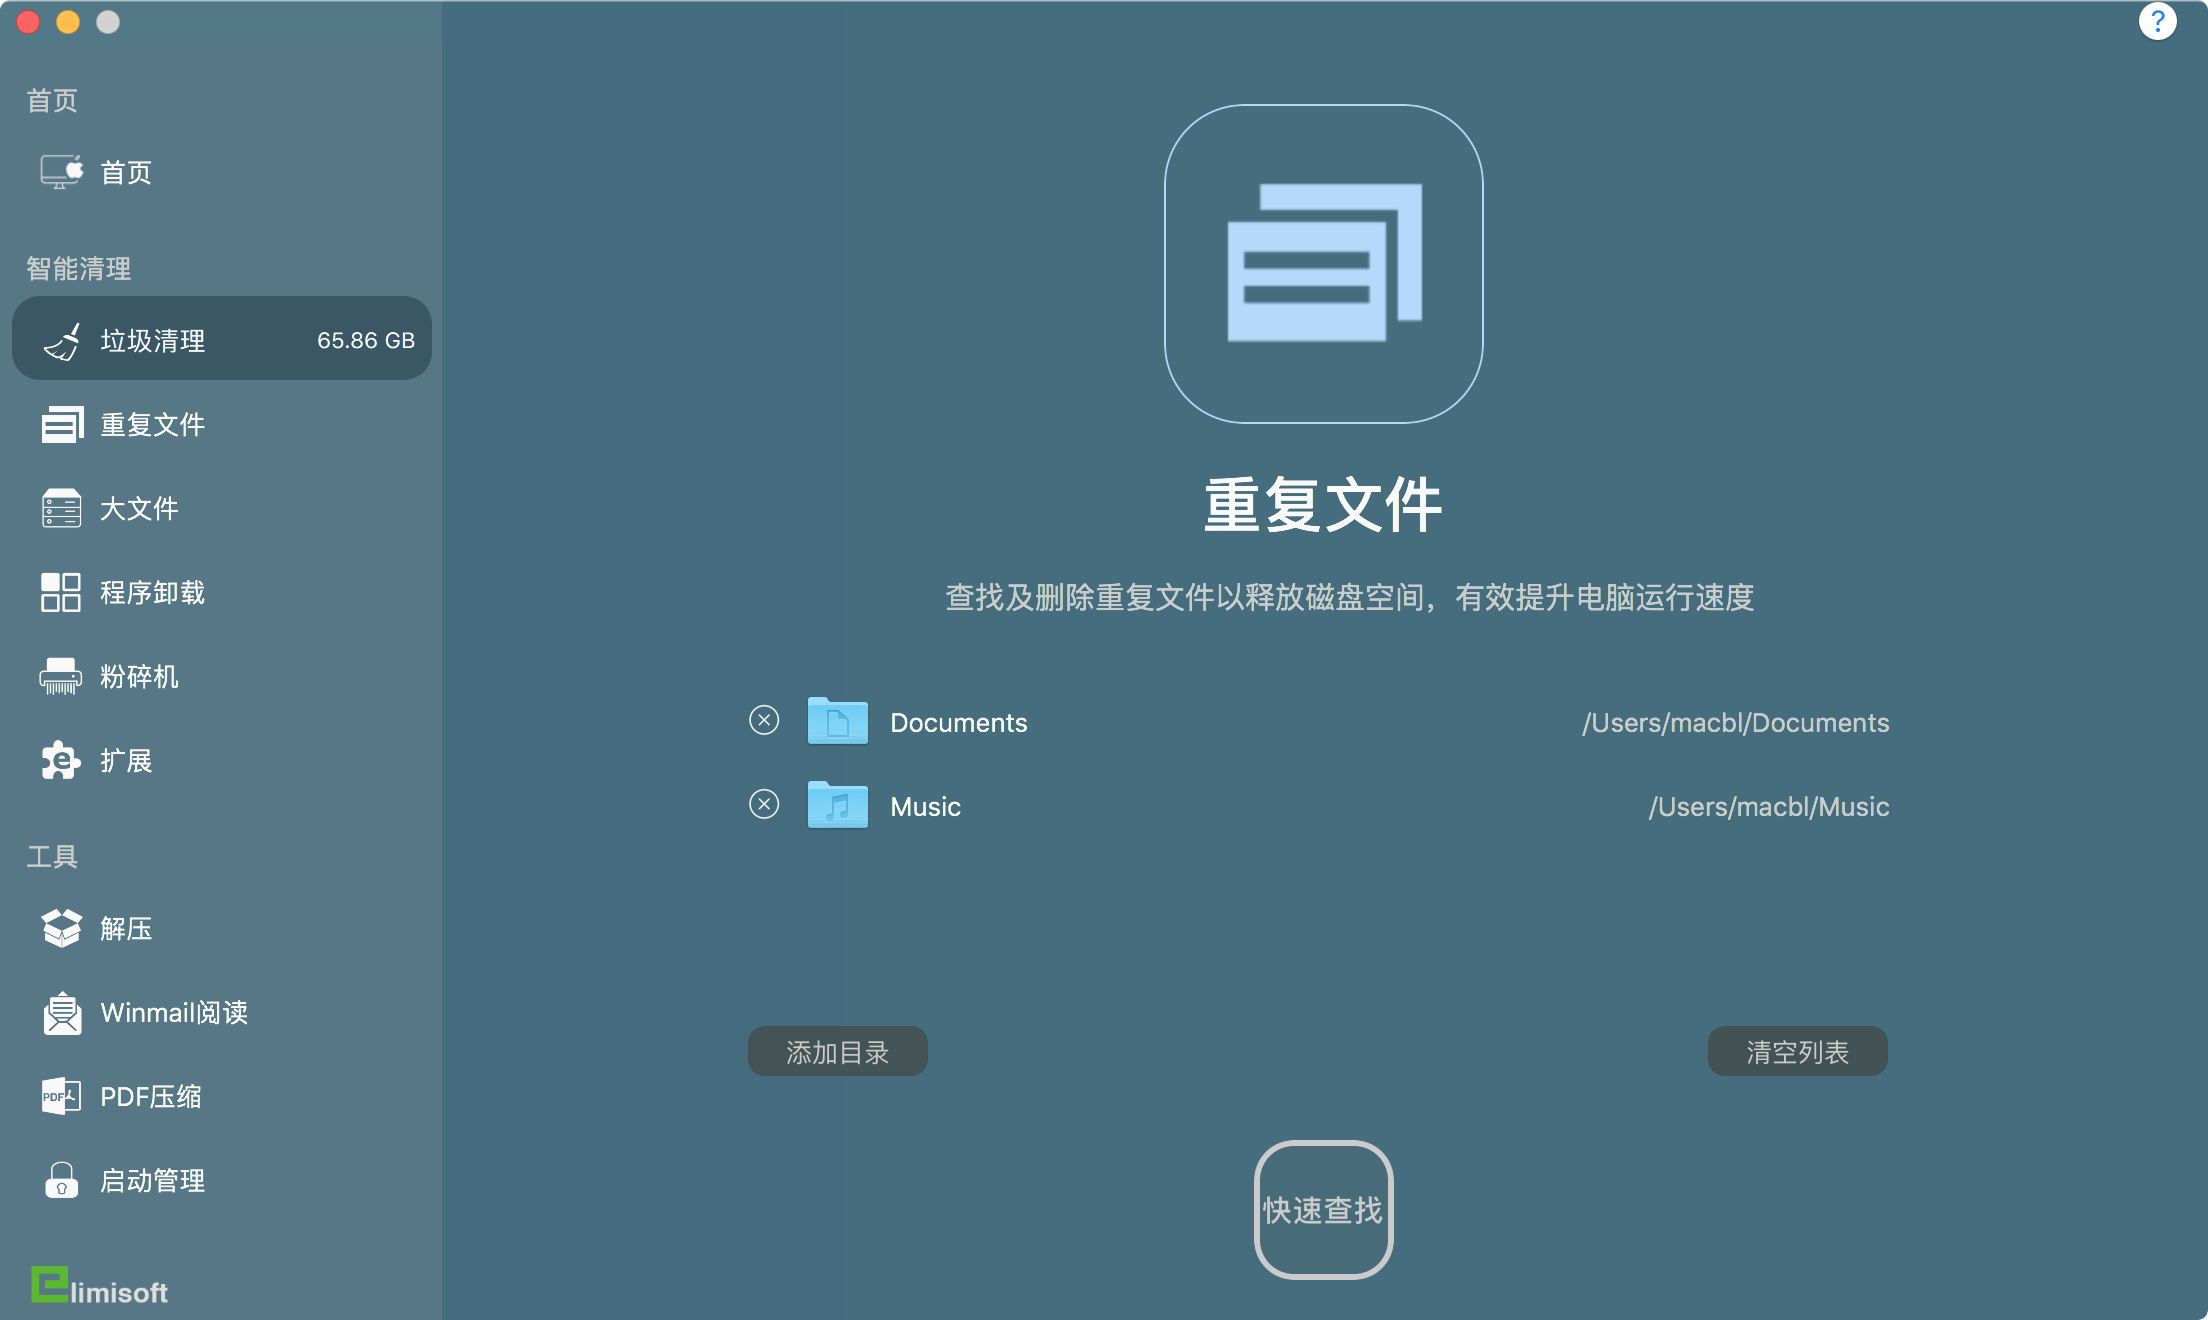The height and width of the screenshot is (1320, 2208).
Task: Close window with red button
Action: coord(28,22)
